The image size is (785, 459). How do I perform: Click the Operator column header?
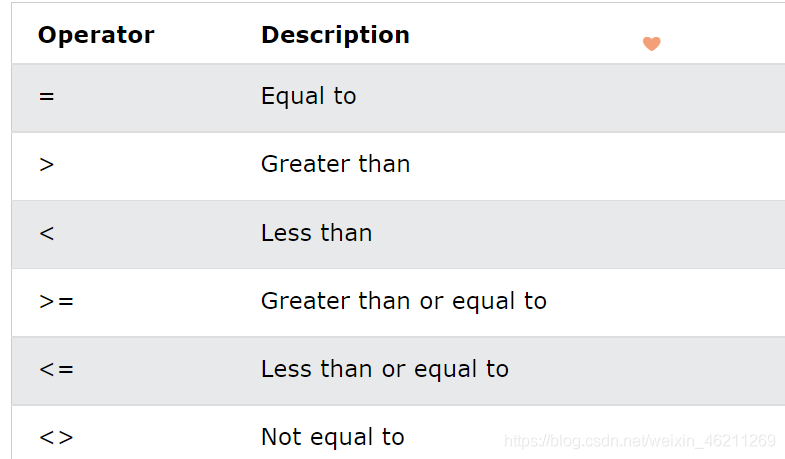point(96,35)
